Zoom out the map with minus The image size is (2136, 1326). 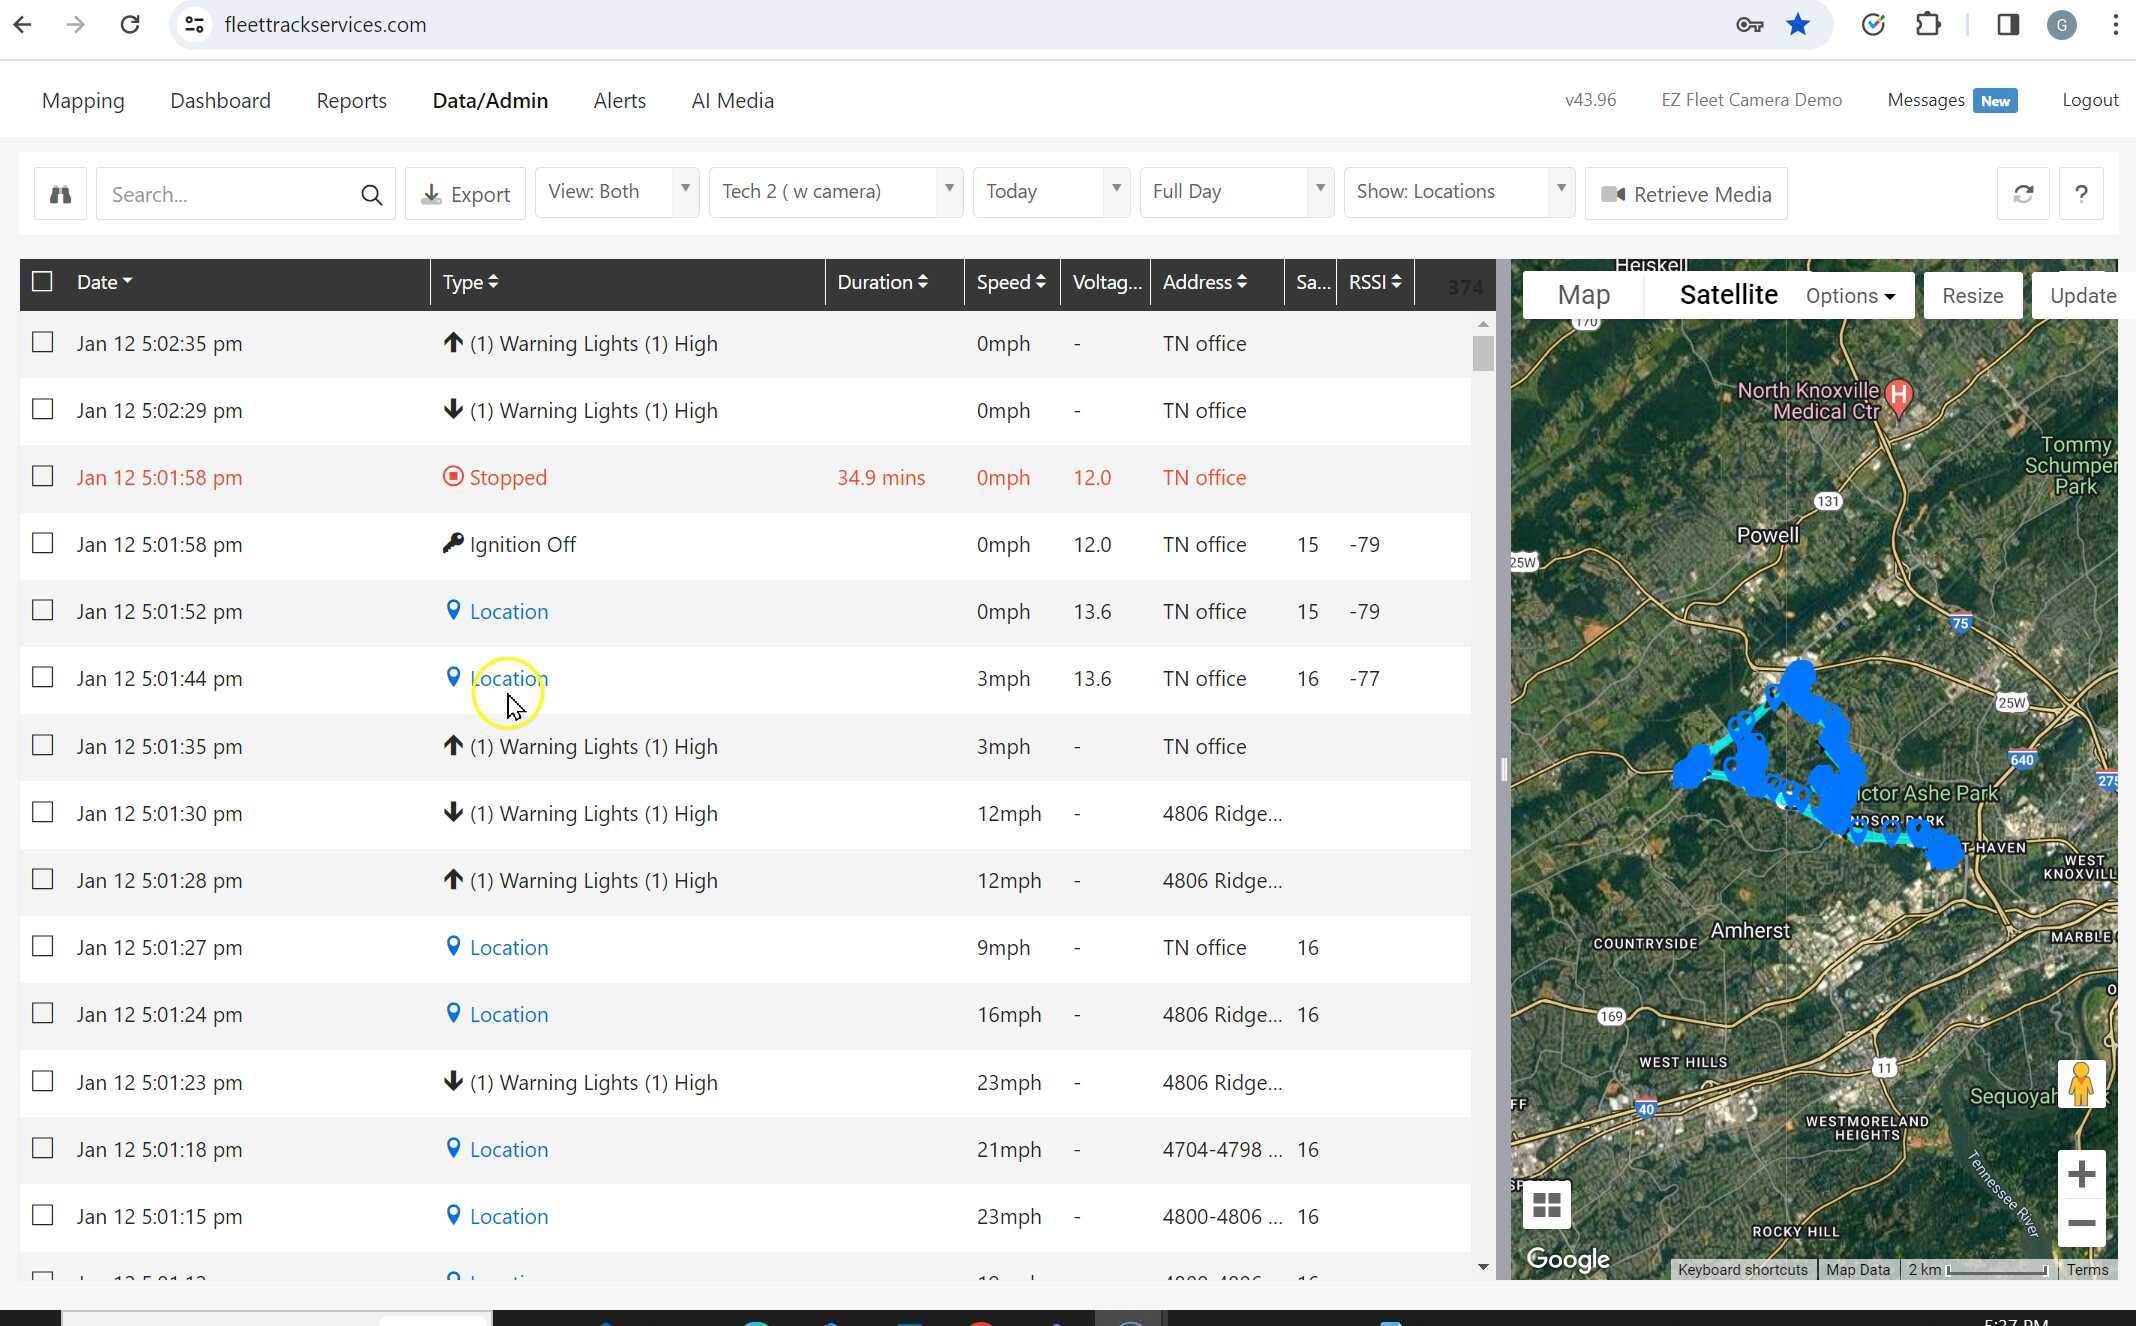[2081, 1223]
